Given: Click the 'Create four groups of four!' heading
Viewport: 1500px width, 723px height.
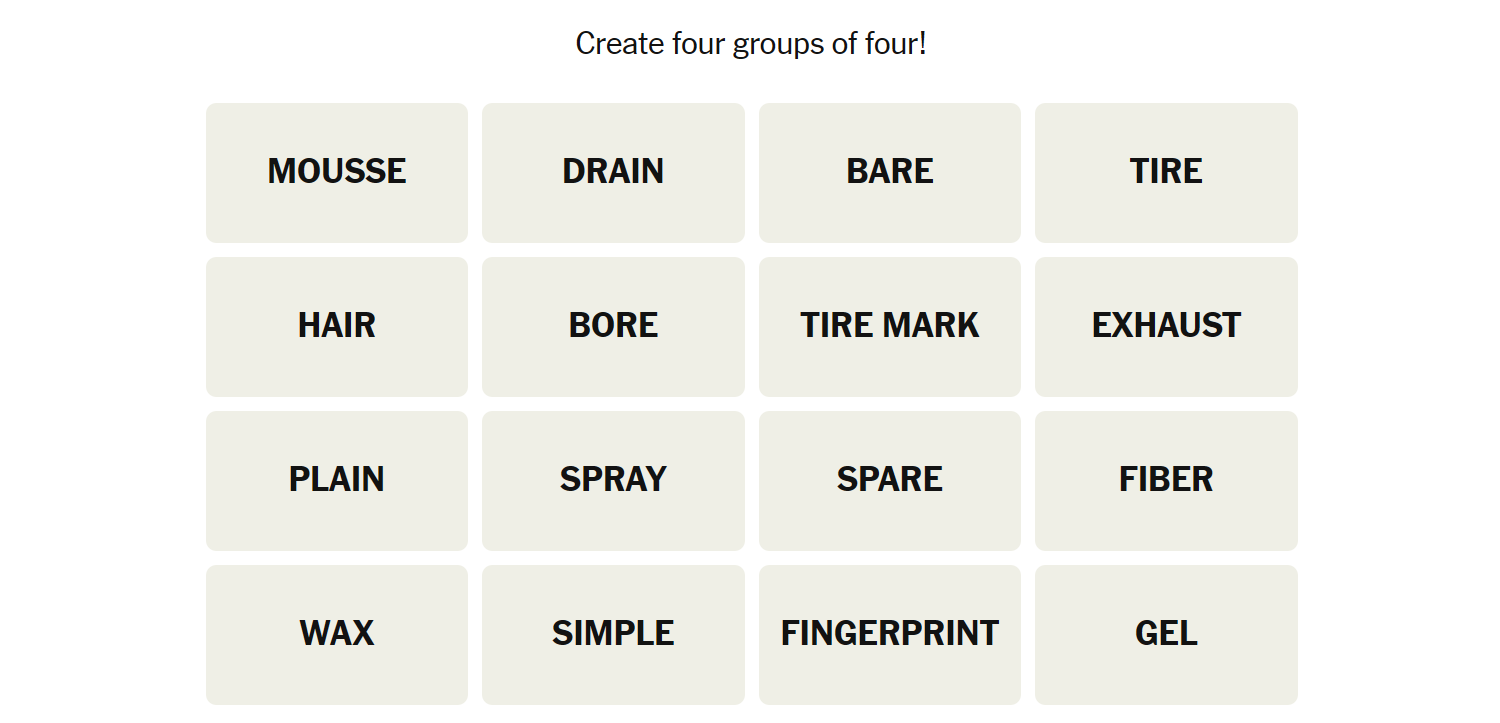Looking at the screenshot, I should [751, 44].
